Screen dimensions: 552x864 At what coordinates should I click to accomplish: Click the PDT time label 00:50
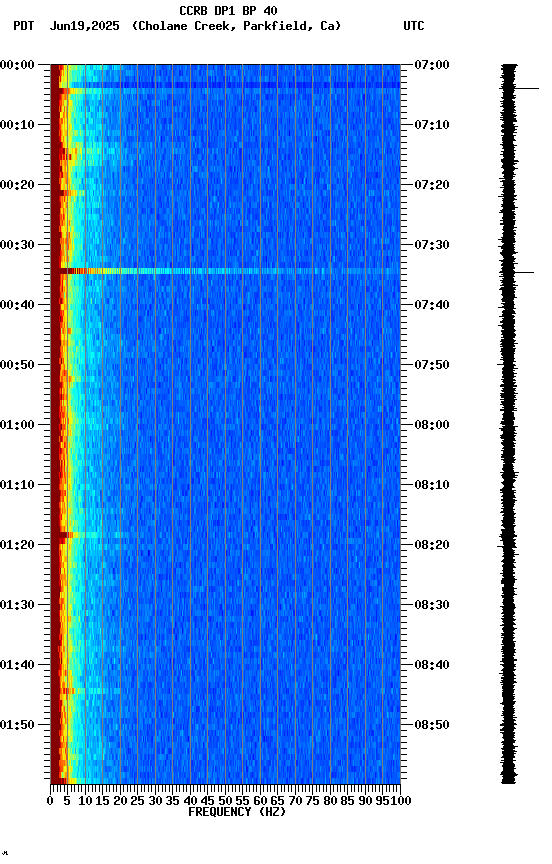(17, 365)
